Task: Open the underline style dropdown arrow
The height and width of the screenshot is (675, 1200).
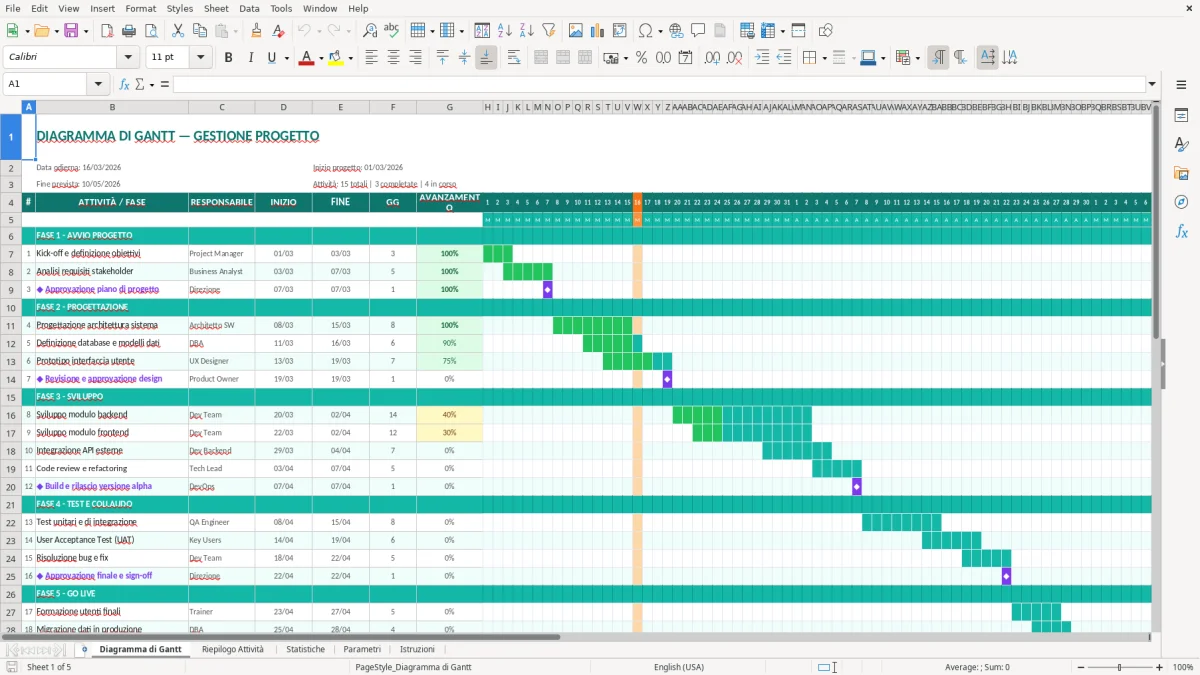Action: 286,58
